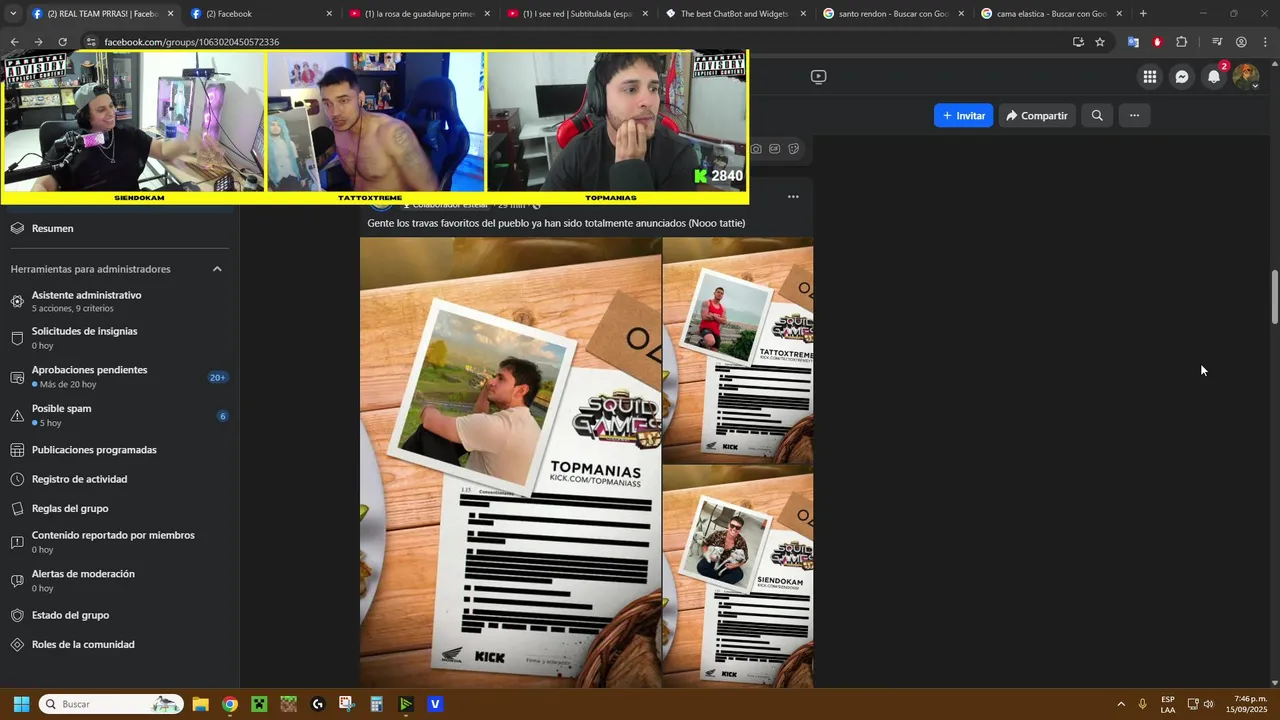The height and width of the screenshot is (720, 1280).
Task: Open the red ad-blocker extension icon
Action: tap(1157, 42)
